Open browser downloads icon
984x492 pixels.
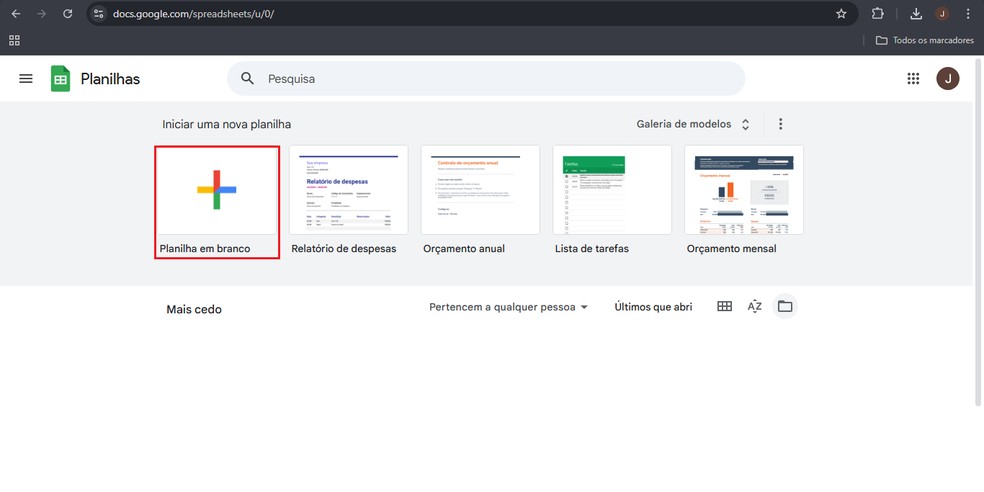click(916, 13)
